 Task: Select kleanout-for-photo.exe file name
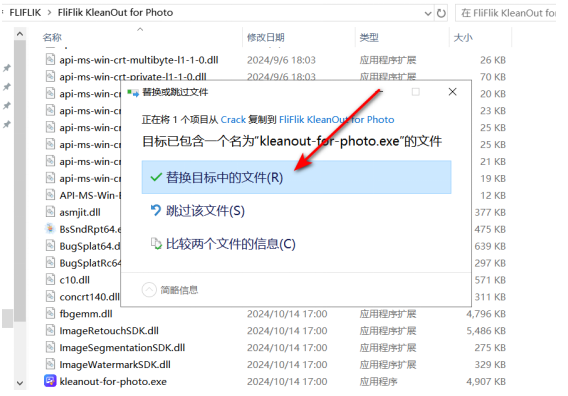pyautogui.click(x=113, y=382)
